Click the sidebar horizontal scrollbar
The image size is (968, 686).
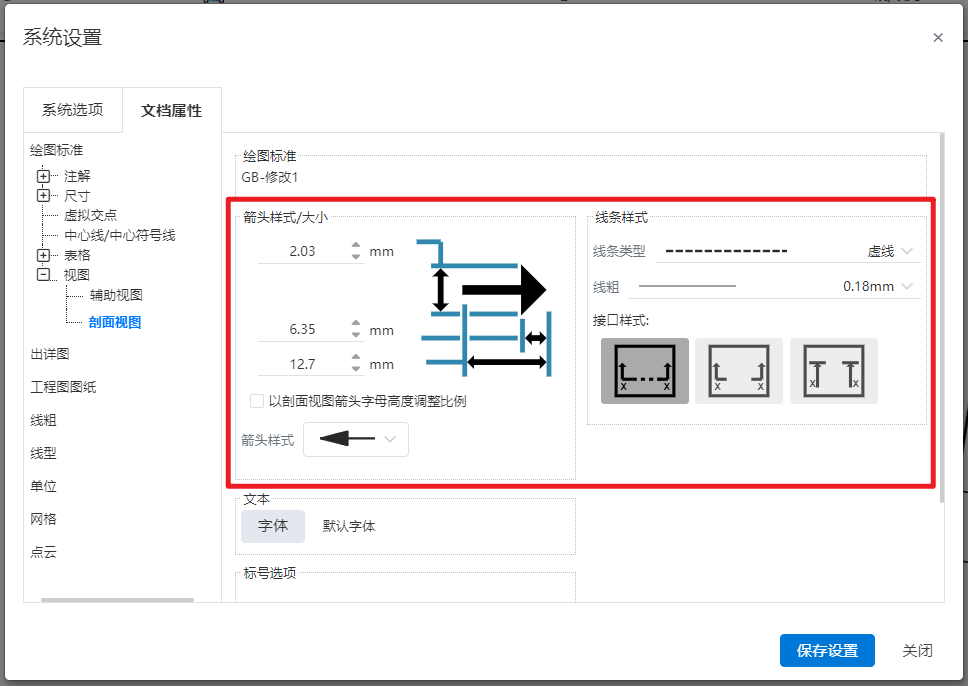click(117, 600)
